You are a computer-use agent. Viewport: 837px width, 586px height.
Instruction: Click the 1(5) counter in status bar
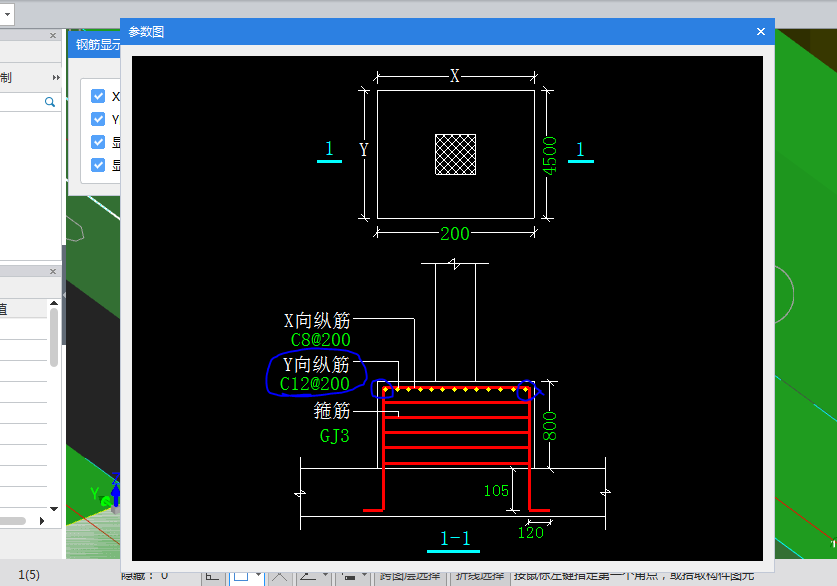(x=29, y=575)
